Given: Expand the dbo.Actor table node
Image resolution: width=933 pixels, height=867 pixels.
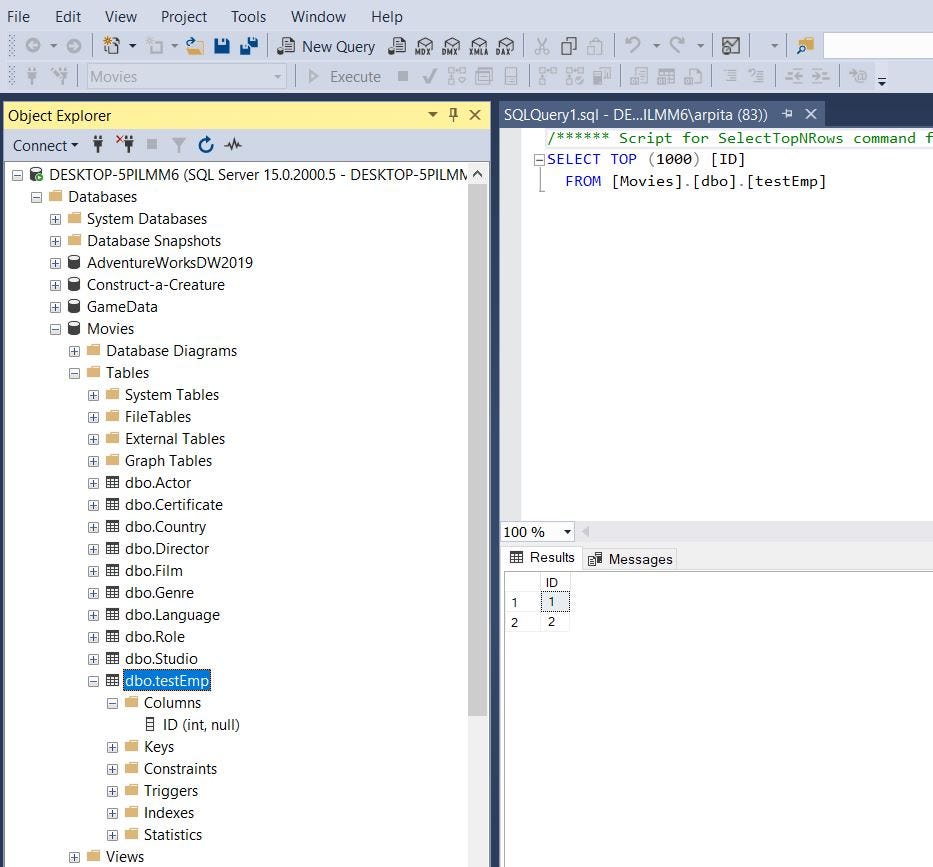Looking at the screenshot, I should [93, 482].
